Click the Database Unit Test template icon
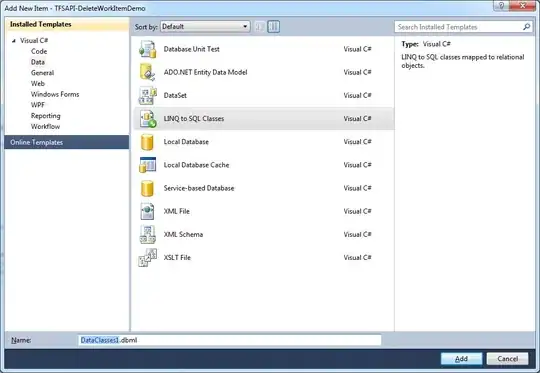This screenshot has width=540, height=373. [148, 49]
